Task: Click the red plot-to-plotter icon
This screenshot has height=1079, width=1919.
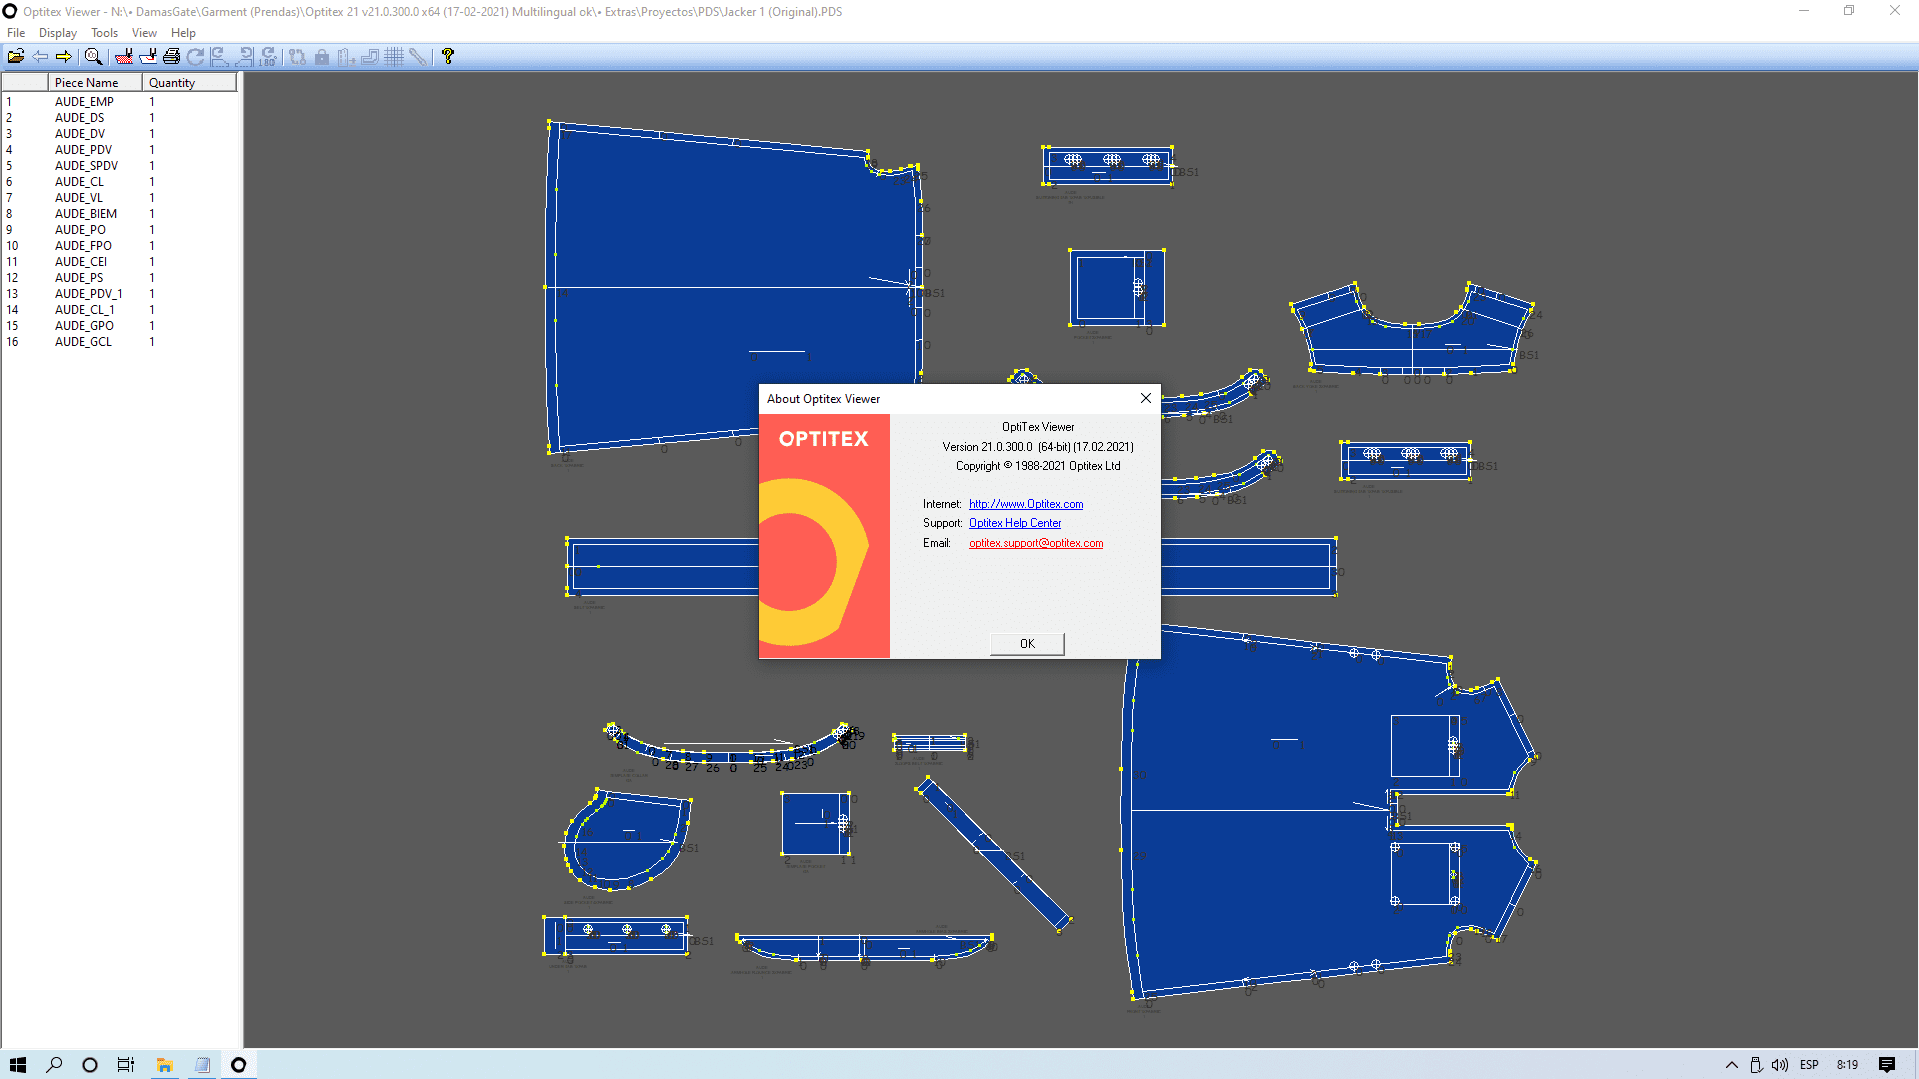Action: coord(123,57)
